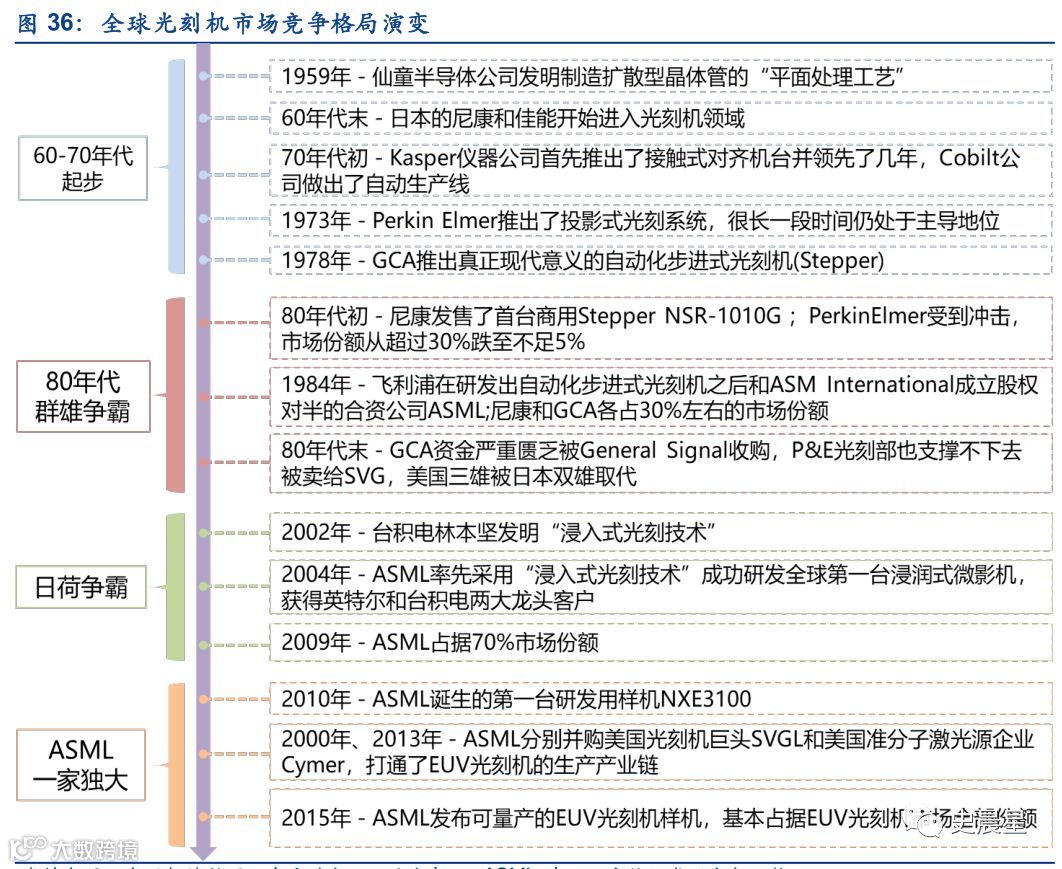Click the 60年代末 尼康和佳能 entry
This screenshot has width=1062, height=869.
pos(661,118)
